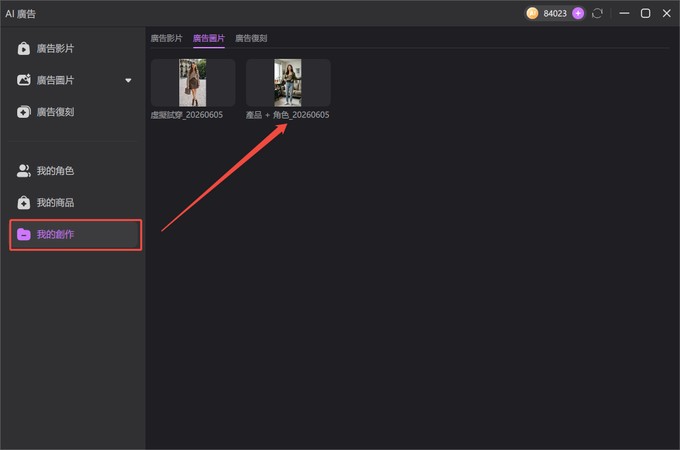Click the 產品 + 角色_20260605 file name
680x450 pixels.
tap(288, 115)
